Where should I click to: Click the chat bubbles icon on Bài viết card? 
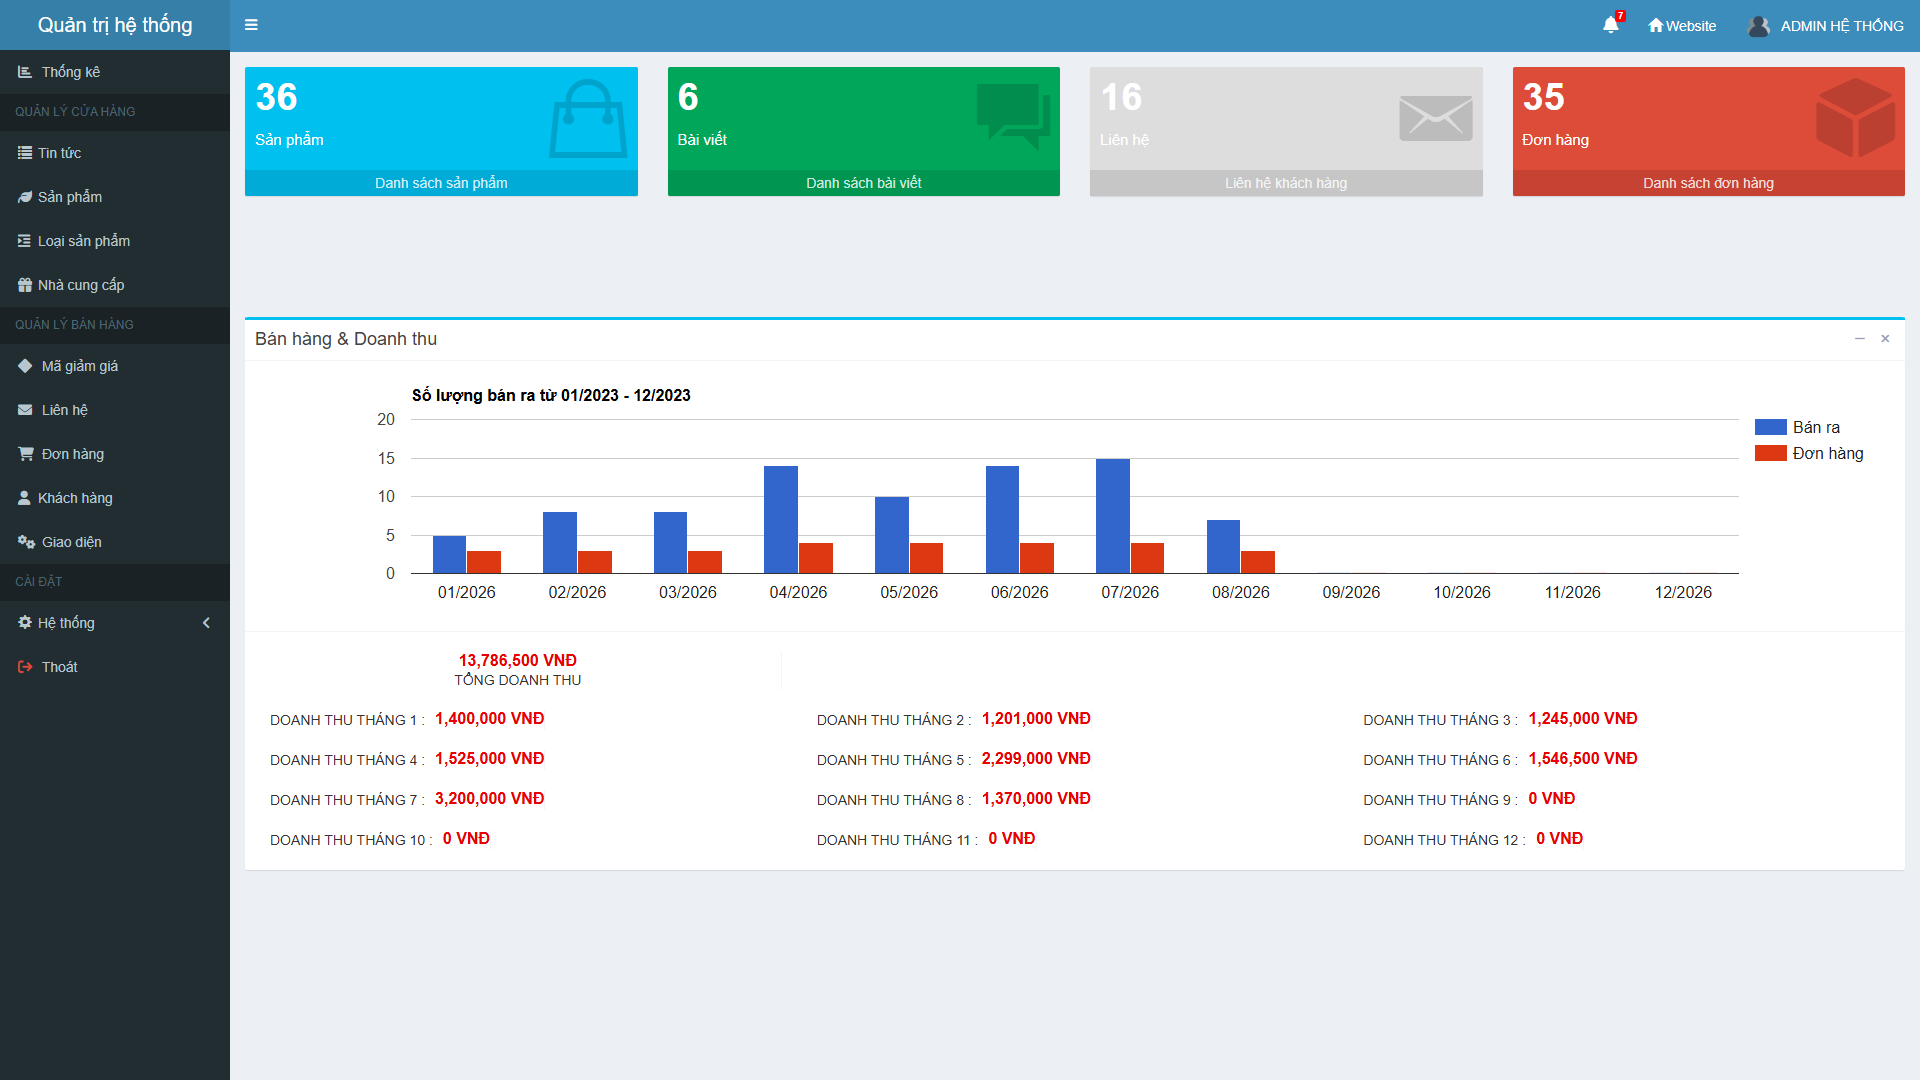(x=1013, y=116)
